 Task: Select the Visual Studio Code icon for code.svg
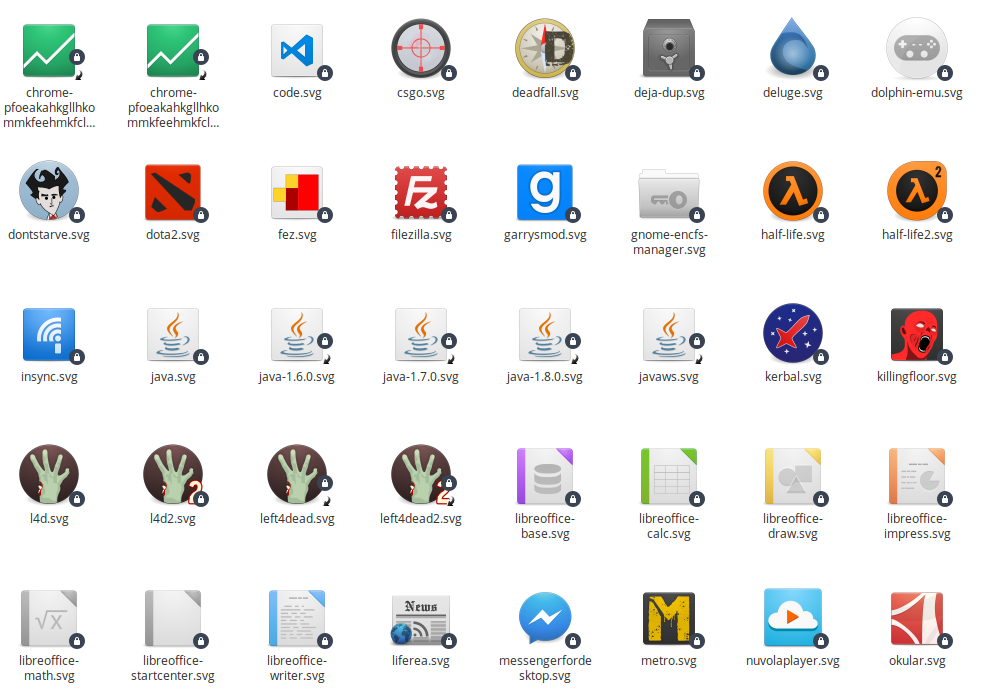tap(297, 50)
